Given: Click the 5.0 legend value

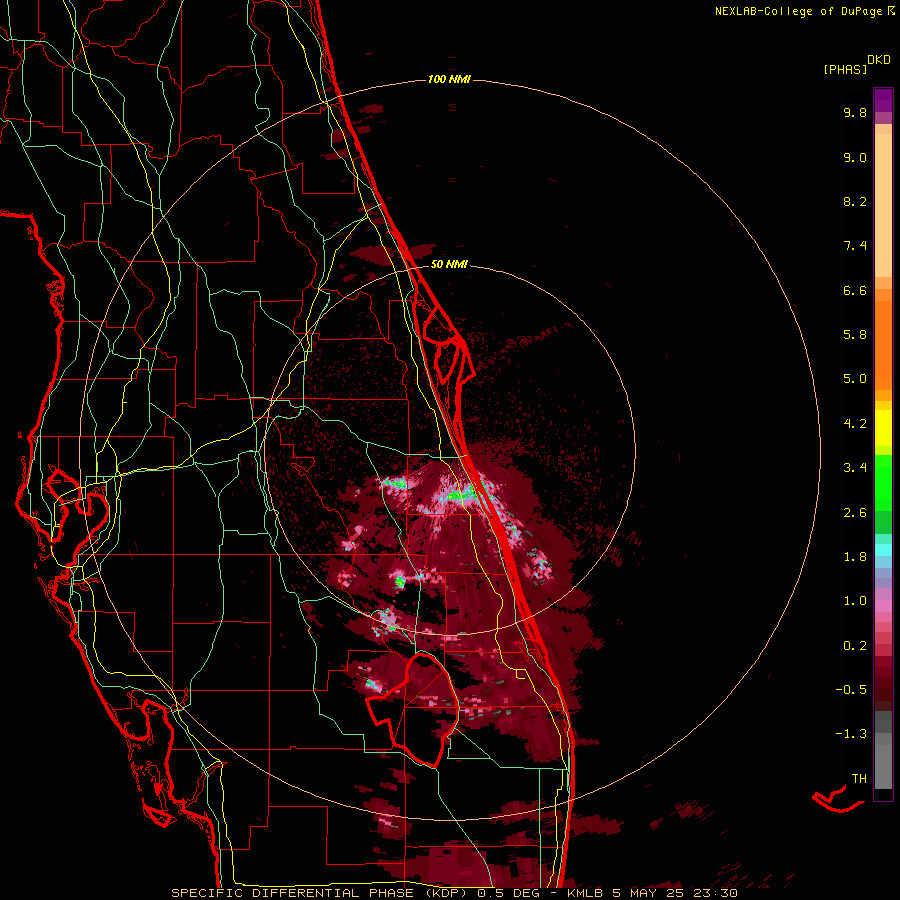Looking at the screenshot, I should tap(855, 379).
